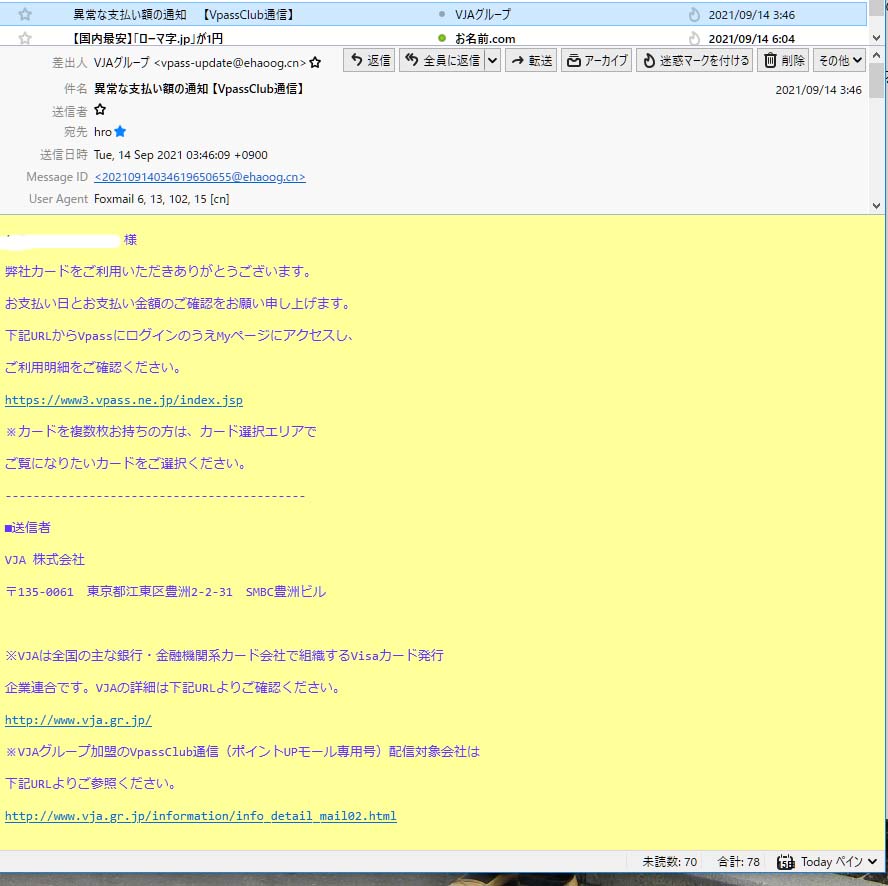Screen dimensions: 888x886
Task: Click the Forward (転送) toolbar icon
Action: coord(530,60)
